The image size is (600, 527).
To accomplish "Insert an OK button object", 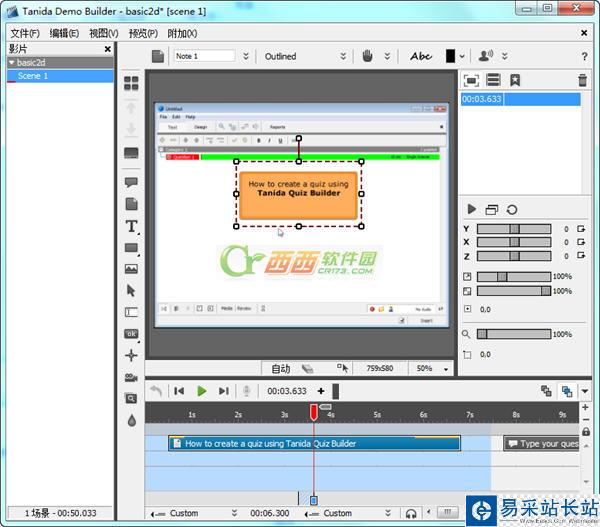I will coord(131,334).
